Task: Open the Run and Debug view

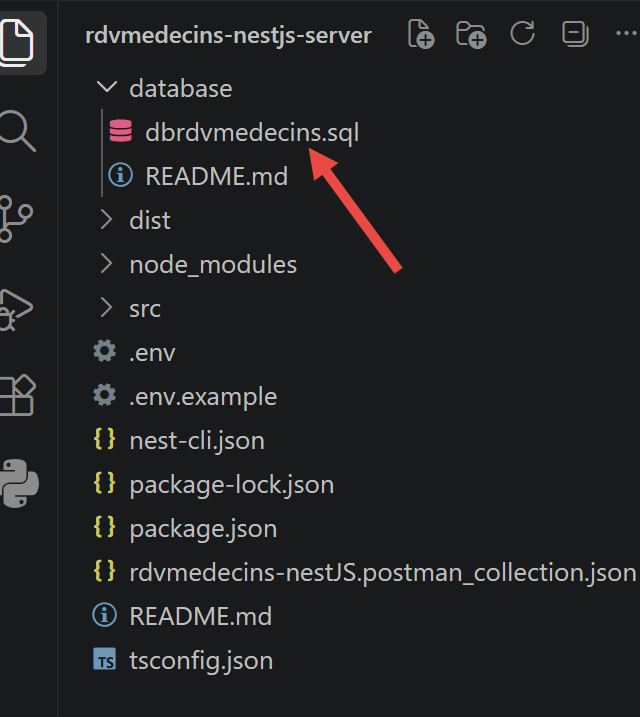Action: [16, 309]
